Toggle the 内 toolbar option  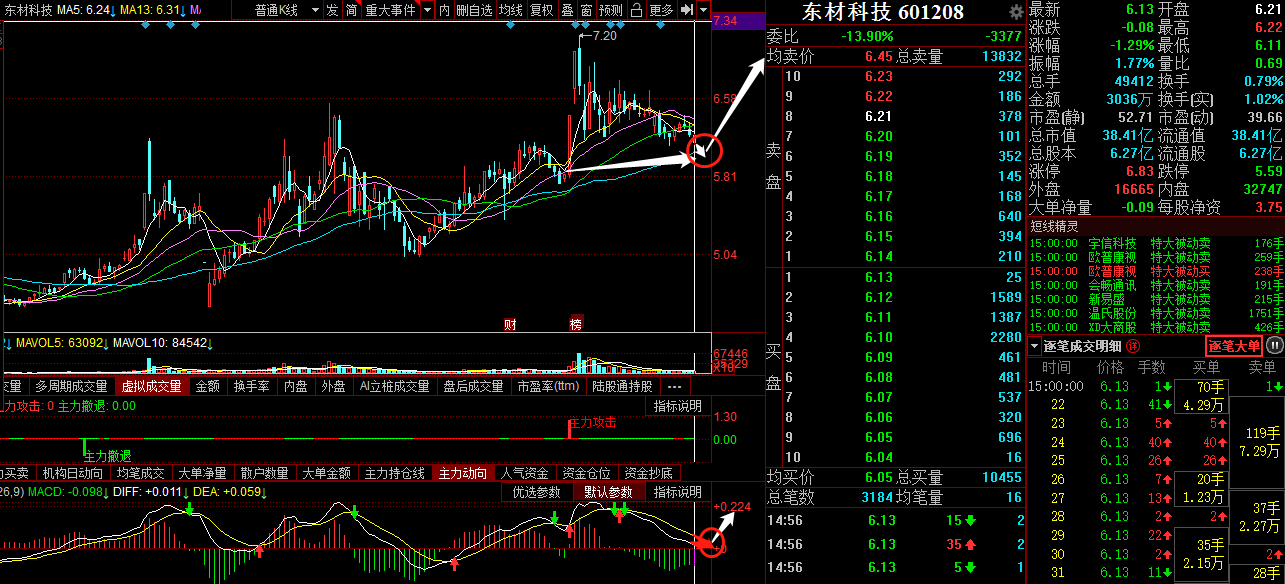[x=444, y=10]
